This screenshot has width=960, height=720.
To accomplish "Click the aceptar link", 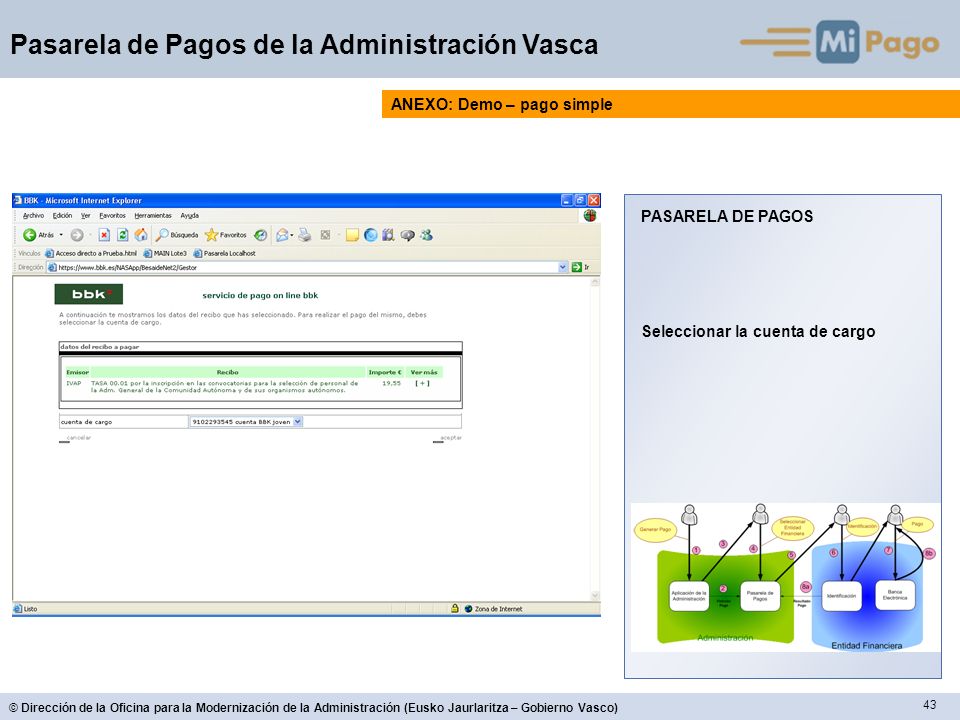I will (x=451, y=437).
